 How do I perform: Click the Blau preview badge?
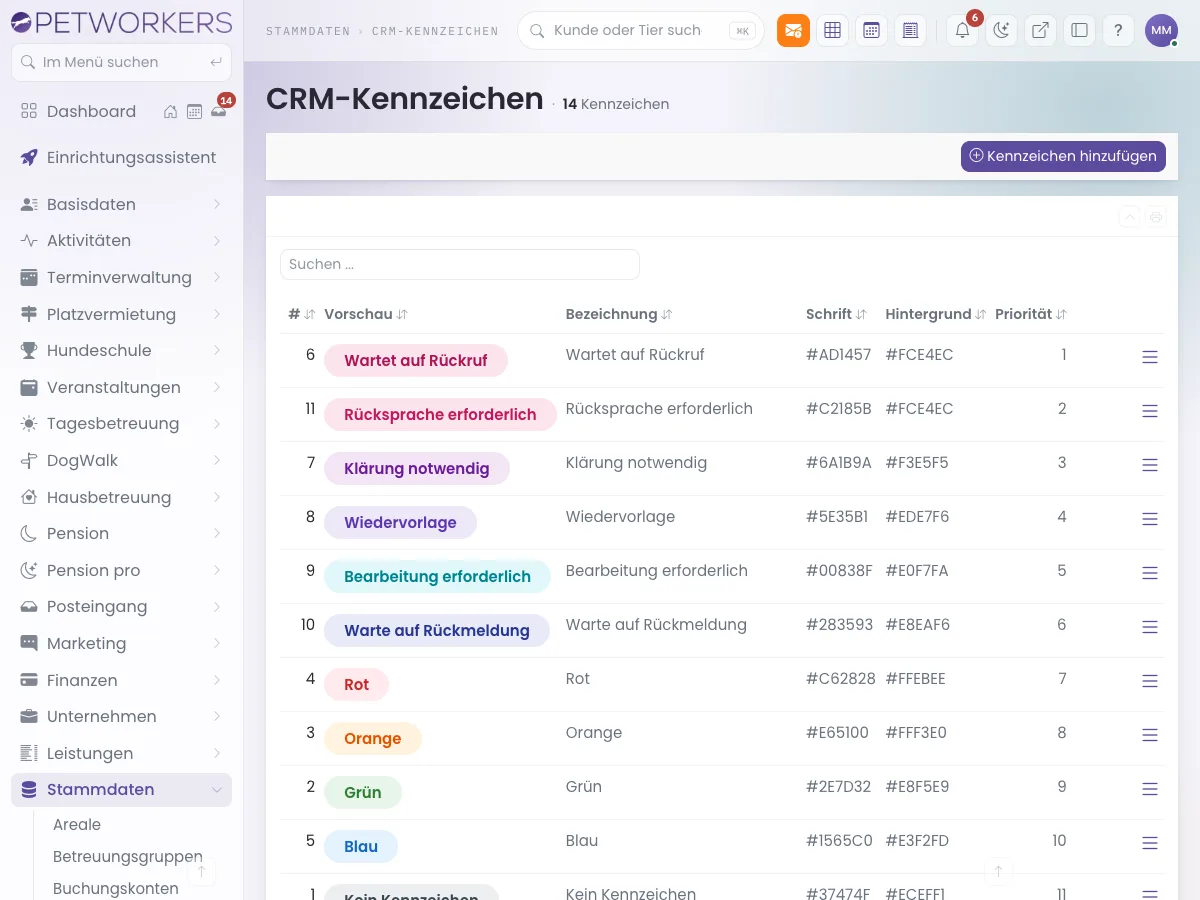point(361,846)
